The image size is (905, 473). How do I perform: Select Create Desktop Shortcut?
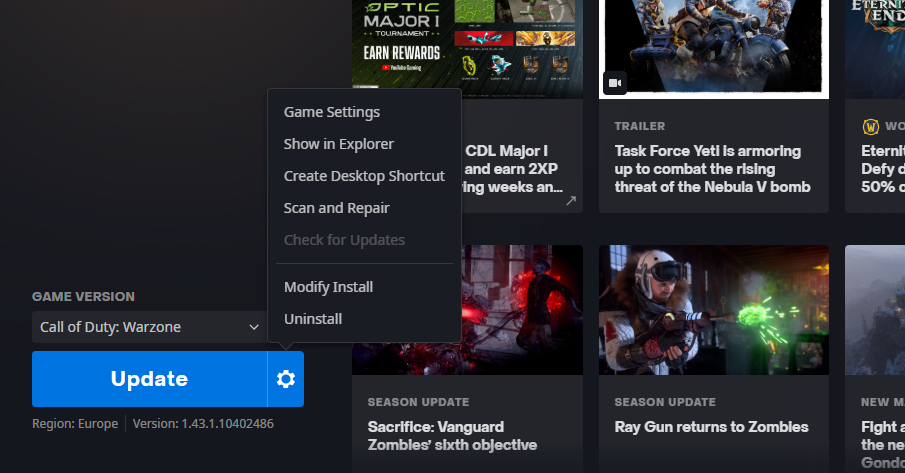(364, 176)
